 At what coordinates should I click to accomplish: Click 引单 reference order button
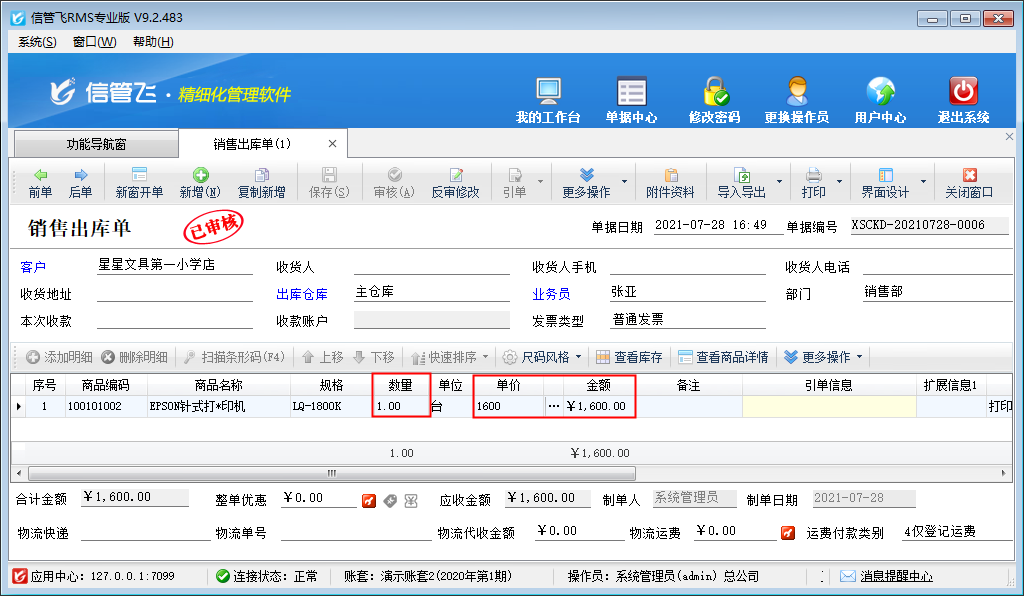515,183
